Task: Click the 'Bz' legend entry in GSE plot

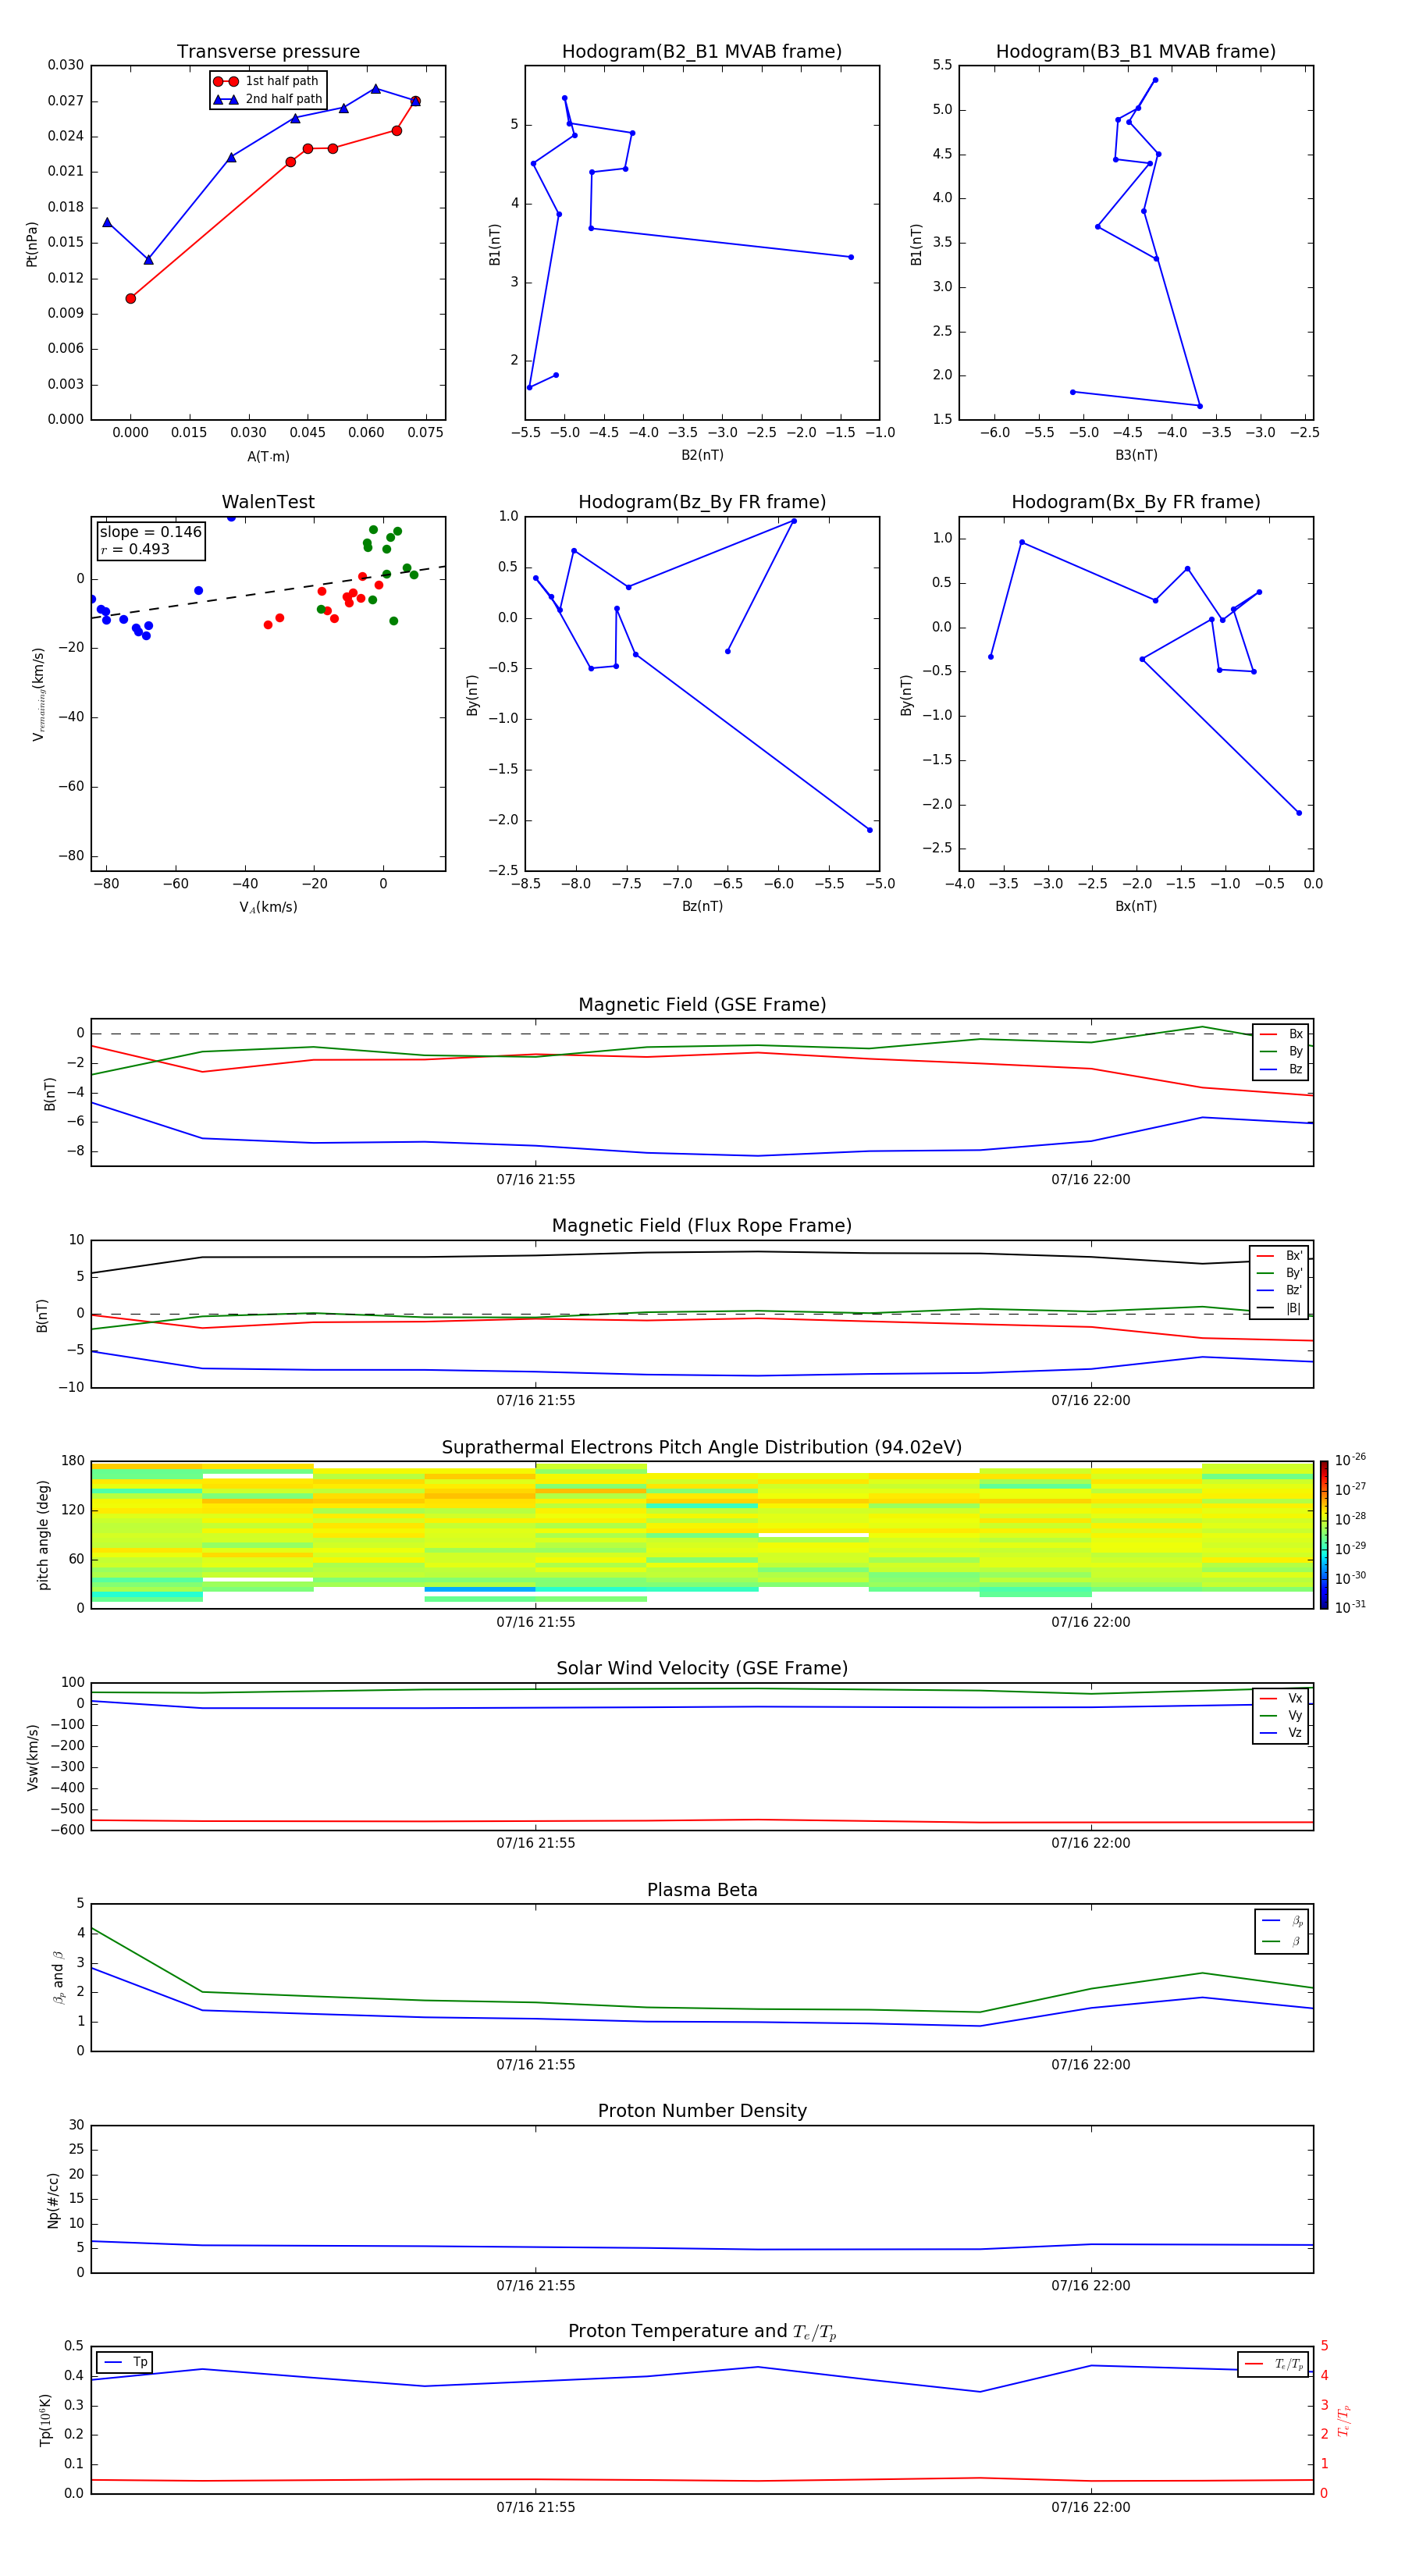Action: [1282, 1069]
